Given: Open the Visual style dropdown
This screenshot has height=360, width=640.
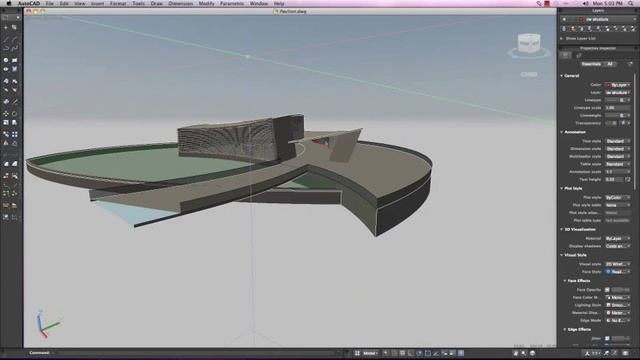Looking at the screenshot, I should click(618, 264).
